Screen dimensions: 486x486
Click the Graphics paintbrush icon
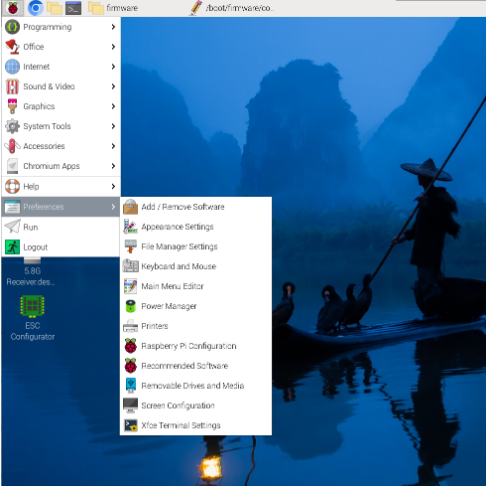tap(12, 106)
